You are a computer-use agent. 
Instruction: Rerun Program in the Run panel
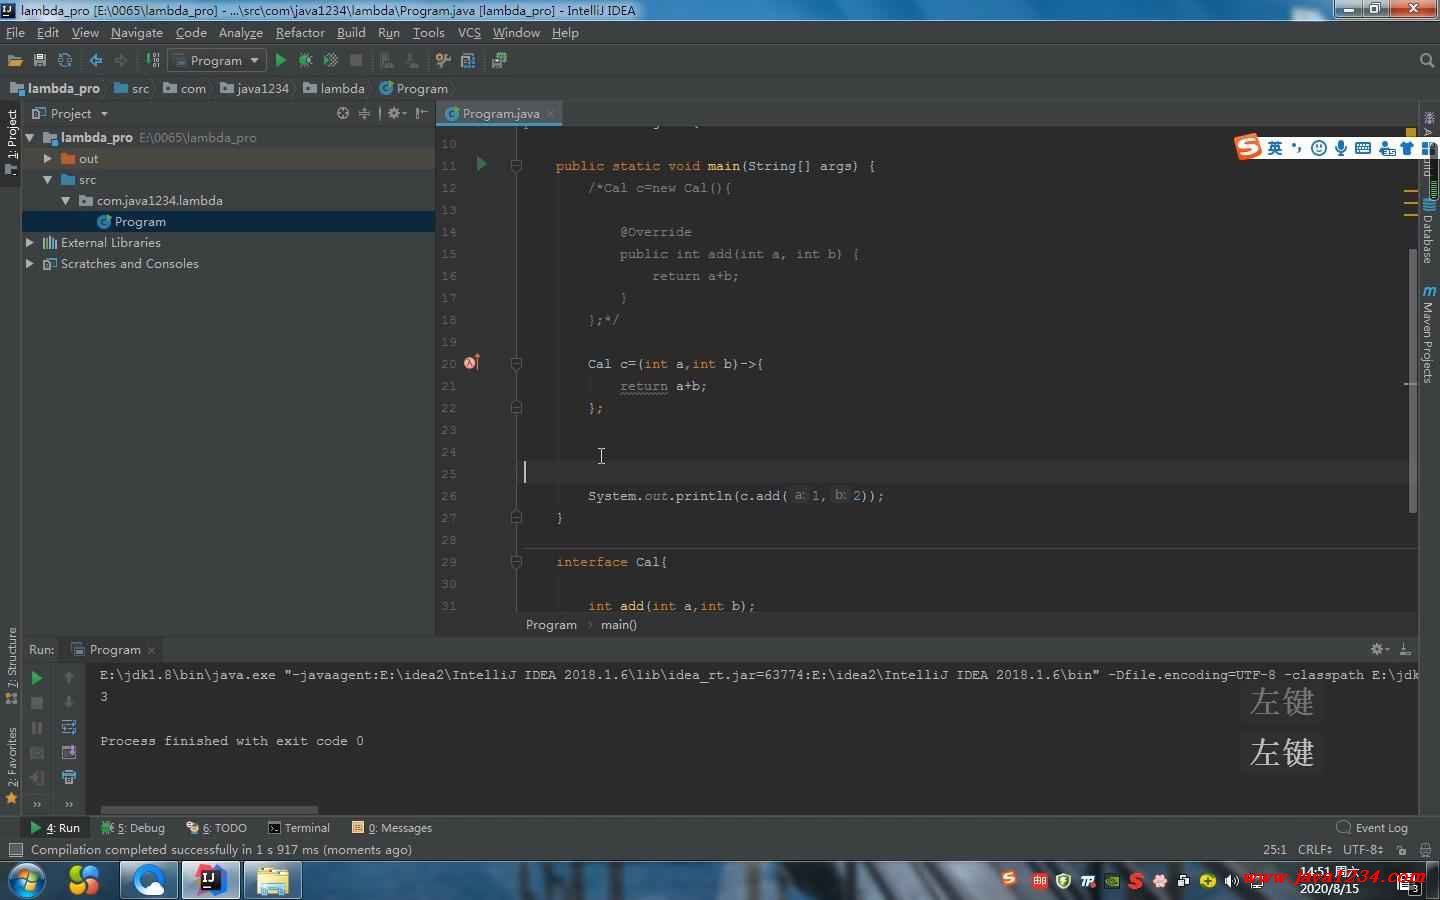[x=37, y=678]
